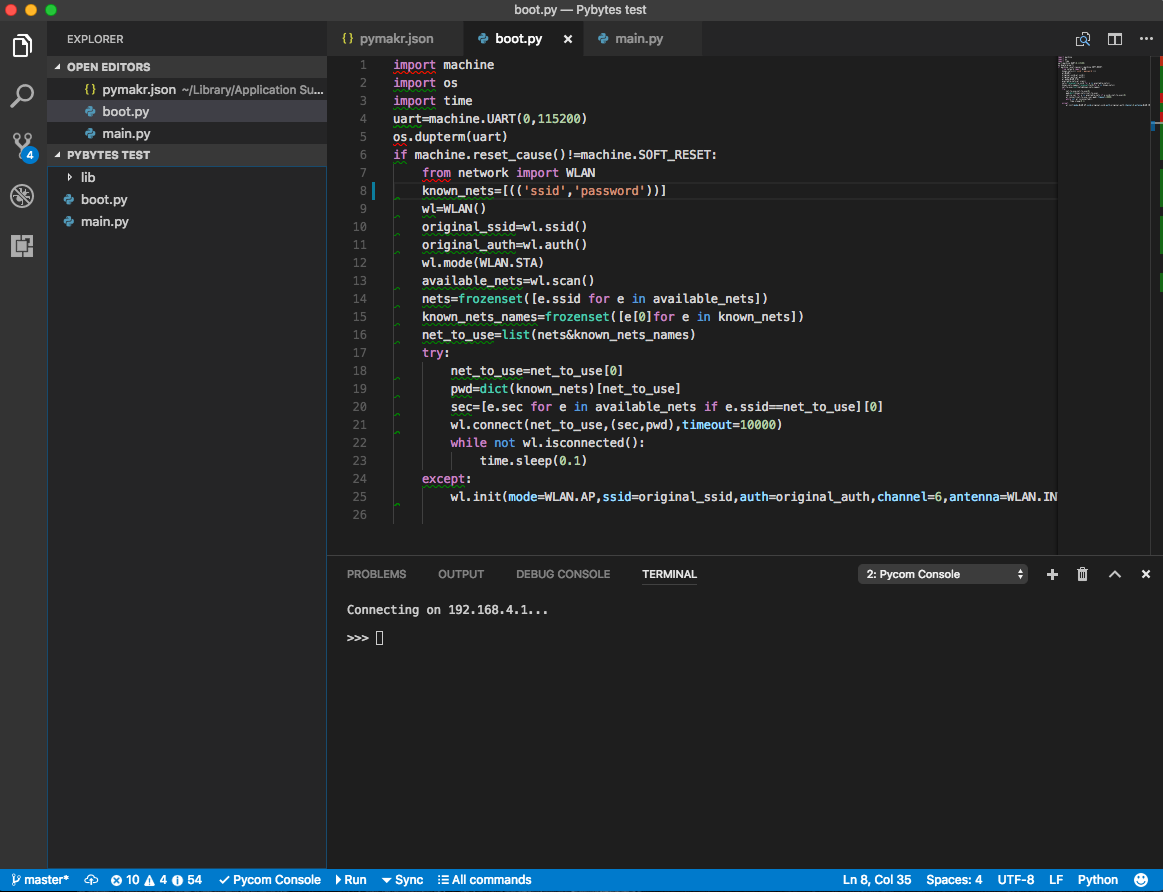Collapse the Open Editors section
The height and width of the screenshot is (892, 1163).
(95, 66)
